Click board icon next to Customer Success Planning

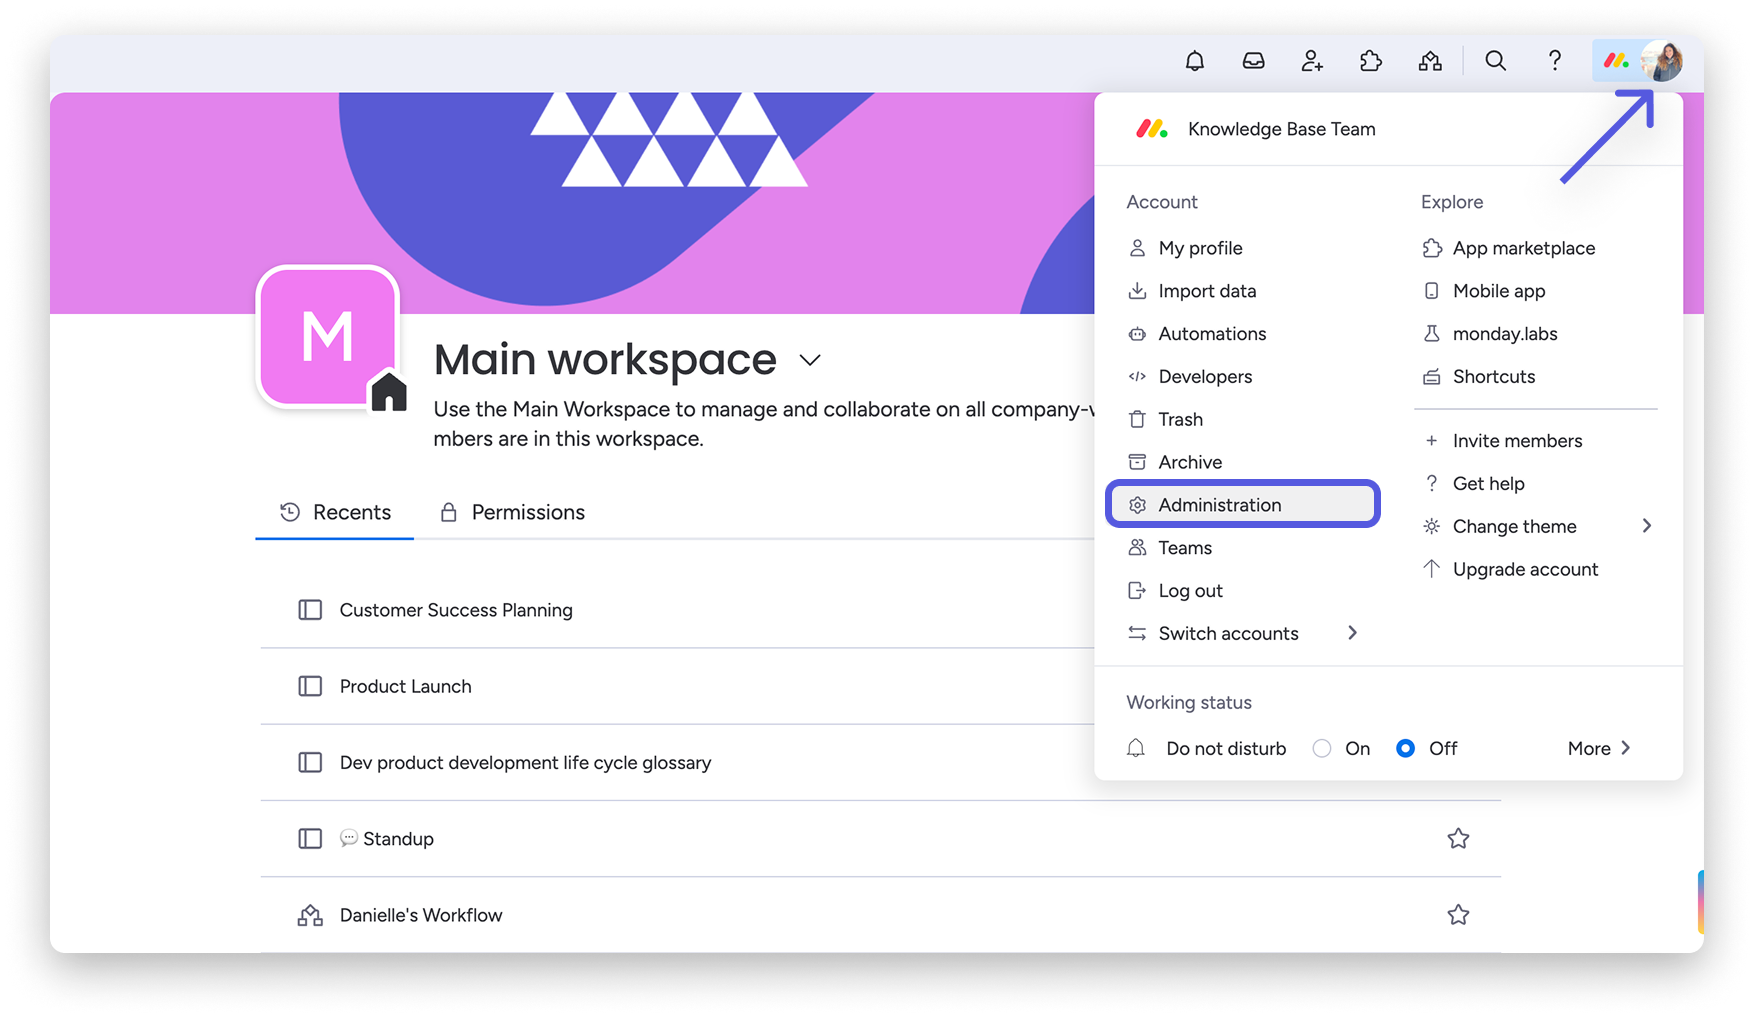tap(310, 610)
